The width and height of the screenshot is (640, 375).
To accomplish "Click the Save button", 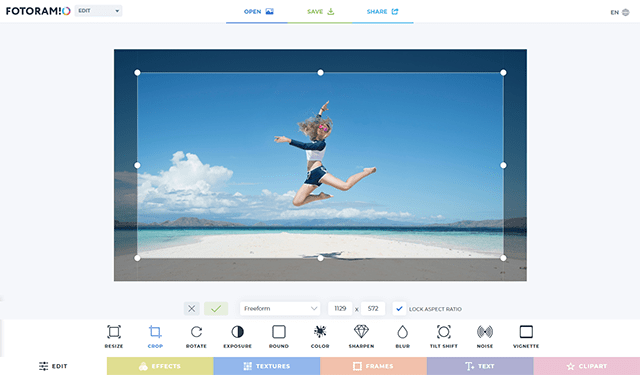I will [x=320, y=11].
